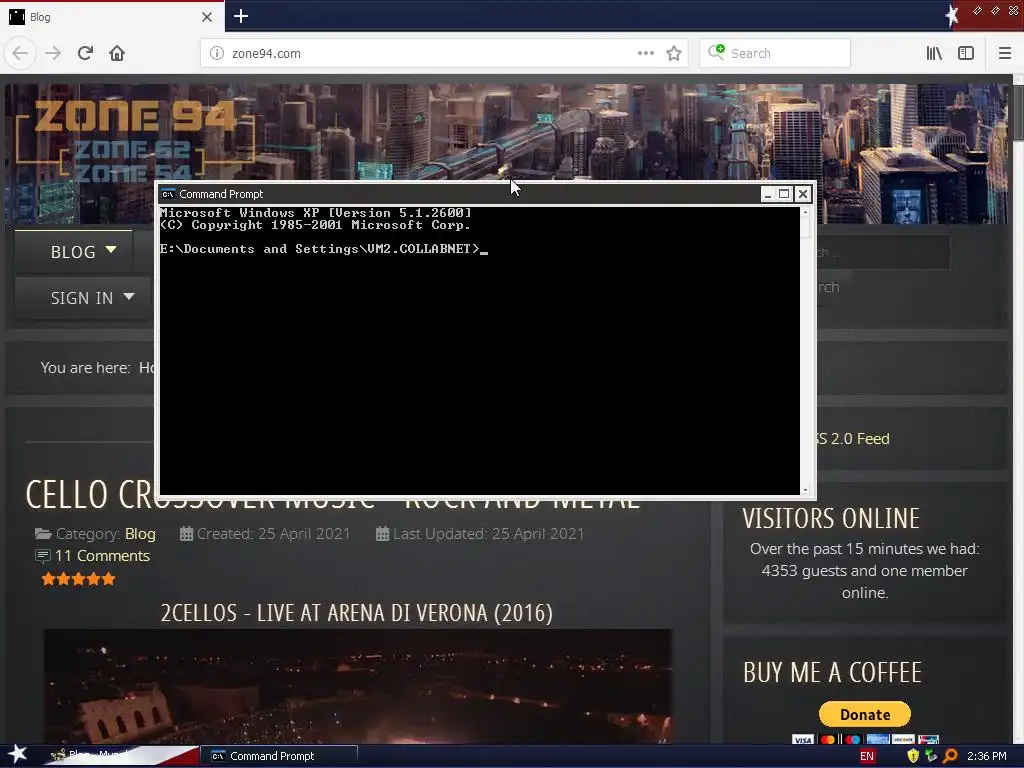The width and height of the screenshot is (1024, 768).
Task: Click the BUY ME A COFFEE heading
Action: (832, 673)
